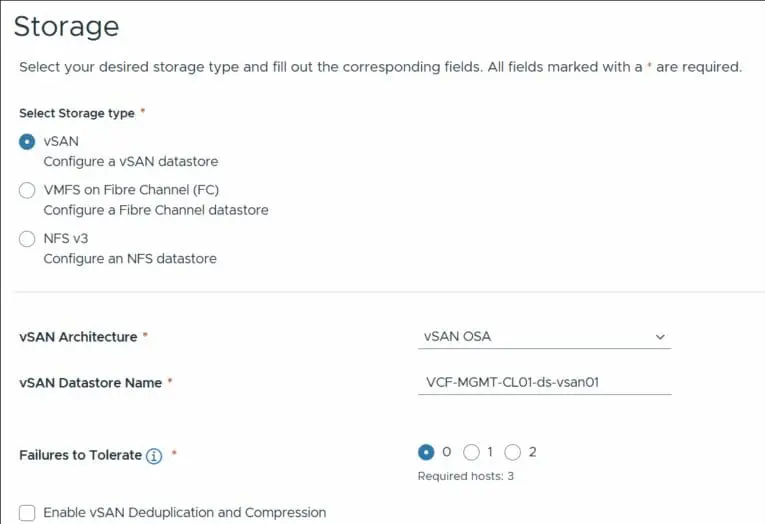This screenshot has height=524, width=765.
Task: Click the Required hosts: 3 text
Action: [465, 476]
